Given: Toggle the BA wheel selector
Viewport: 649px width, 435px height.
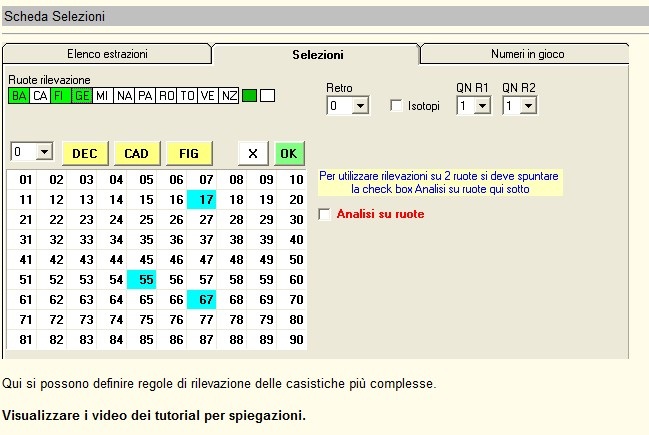Looking at the screenshot, I should point(19,96).
